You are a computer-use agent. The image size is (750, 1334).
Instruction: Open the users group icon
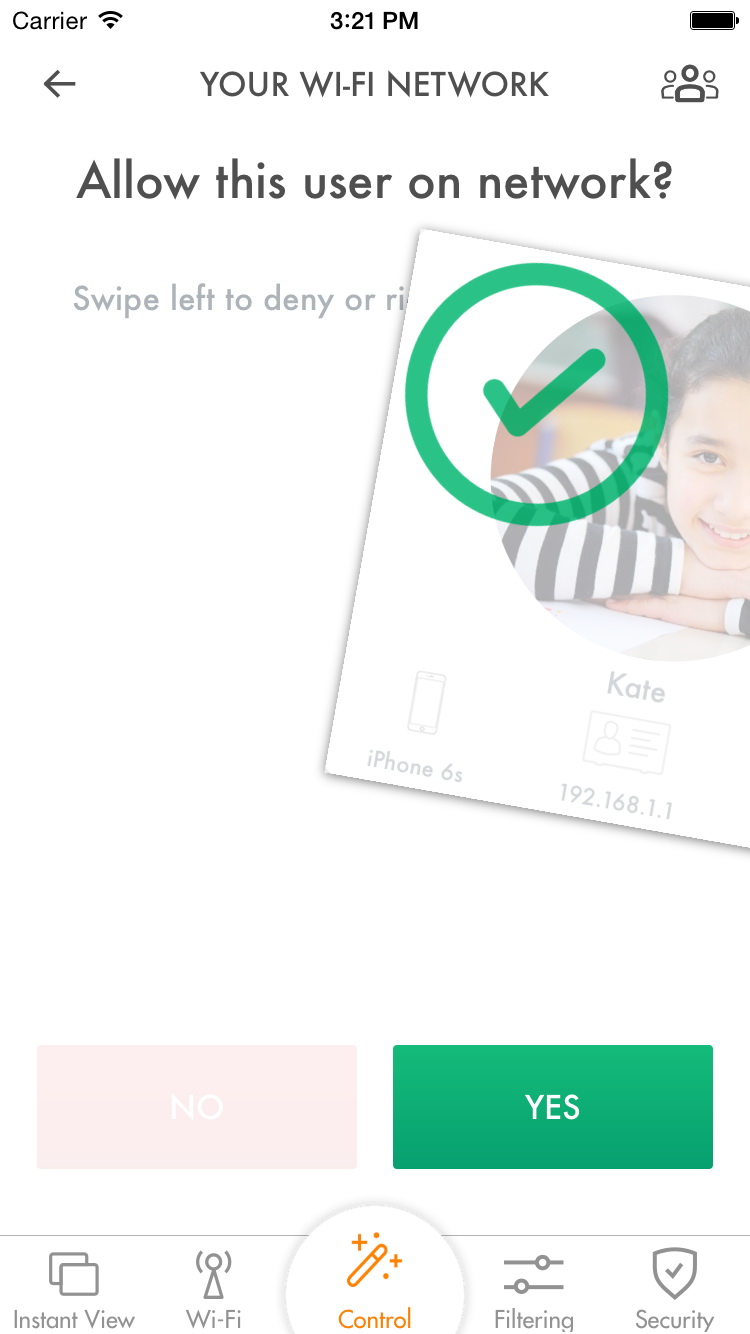(x=690, y=84)
